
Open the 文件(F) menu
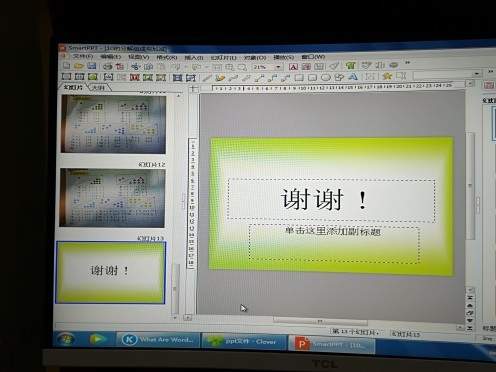pos(83,56)
